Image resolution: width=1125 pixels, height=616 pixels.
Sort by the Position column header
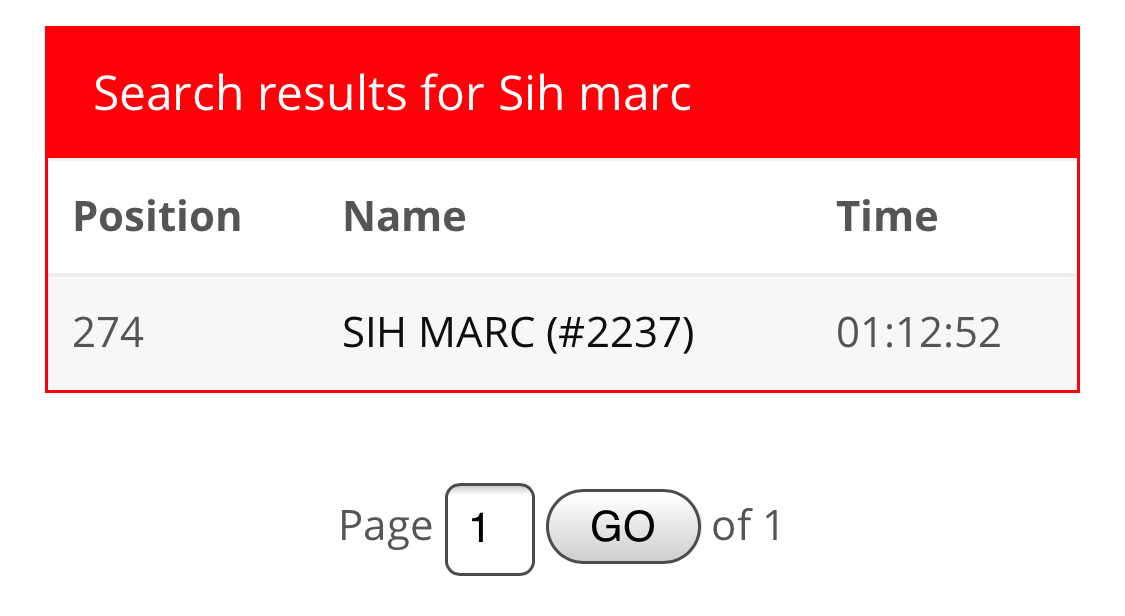click(157, 217)
